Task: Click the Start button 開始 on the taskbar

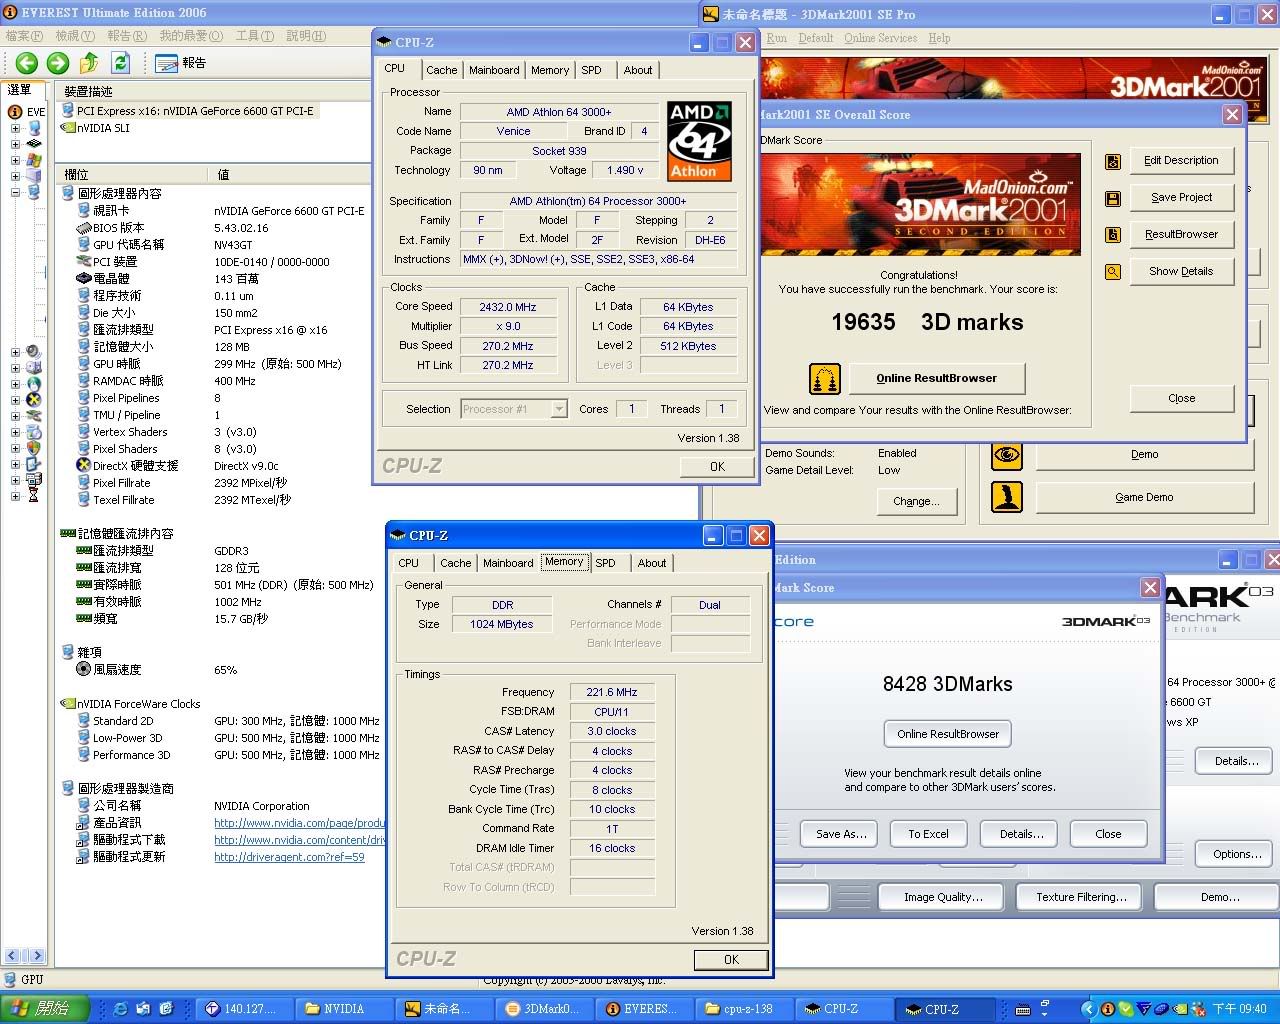Action: click(45, 1009)
